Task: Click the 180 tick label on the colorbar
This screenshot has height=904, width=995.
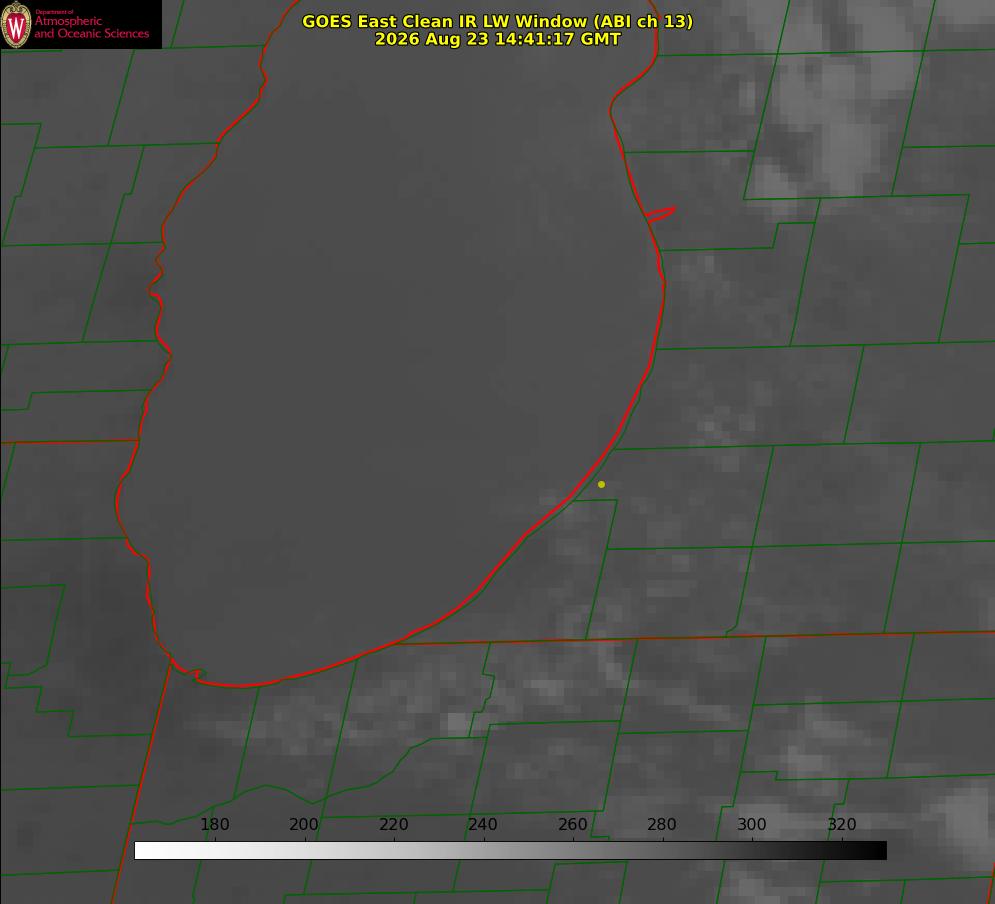Action: point(214,824)
